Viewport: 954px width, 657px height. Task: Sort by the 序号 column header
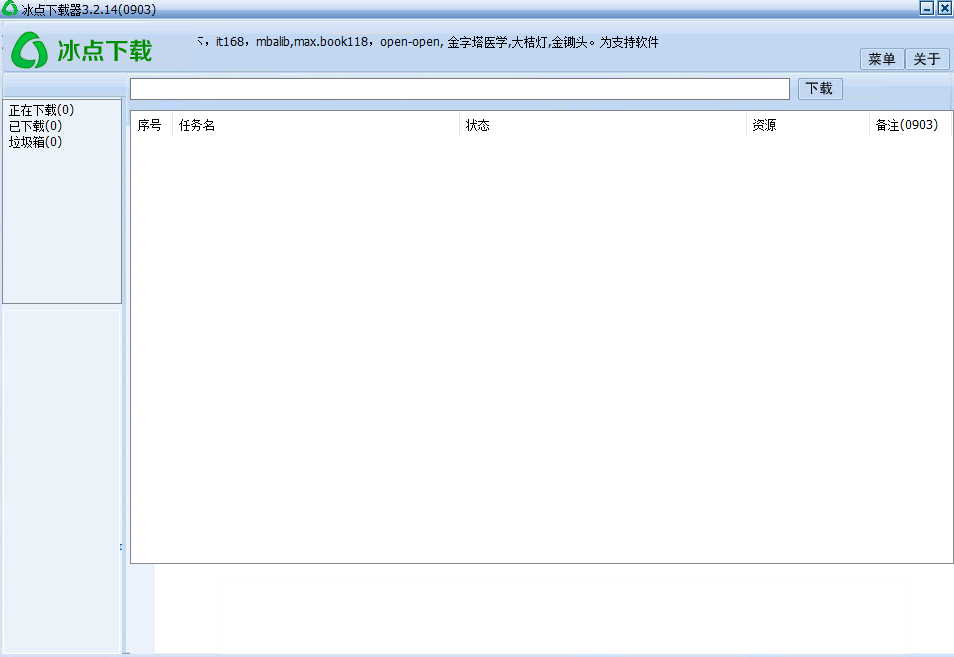click(151, 125)
